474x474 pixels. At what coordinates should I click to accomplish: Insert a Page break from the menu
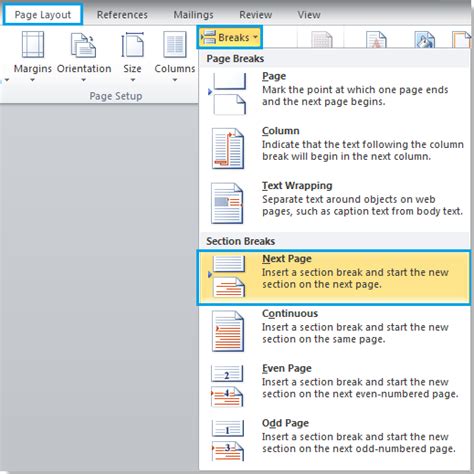(x=333, y=94)
